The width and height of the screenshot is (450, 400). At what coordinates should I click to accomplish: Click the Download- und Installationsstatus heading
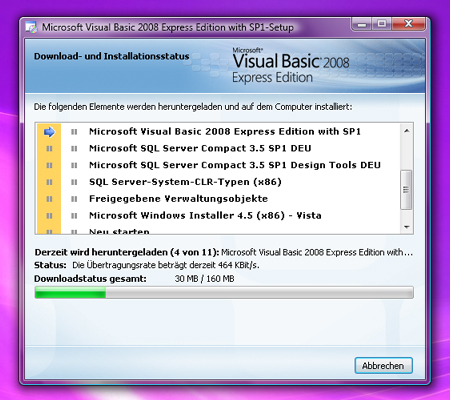(x=112, y=56)
